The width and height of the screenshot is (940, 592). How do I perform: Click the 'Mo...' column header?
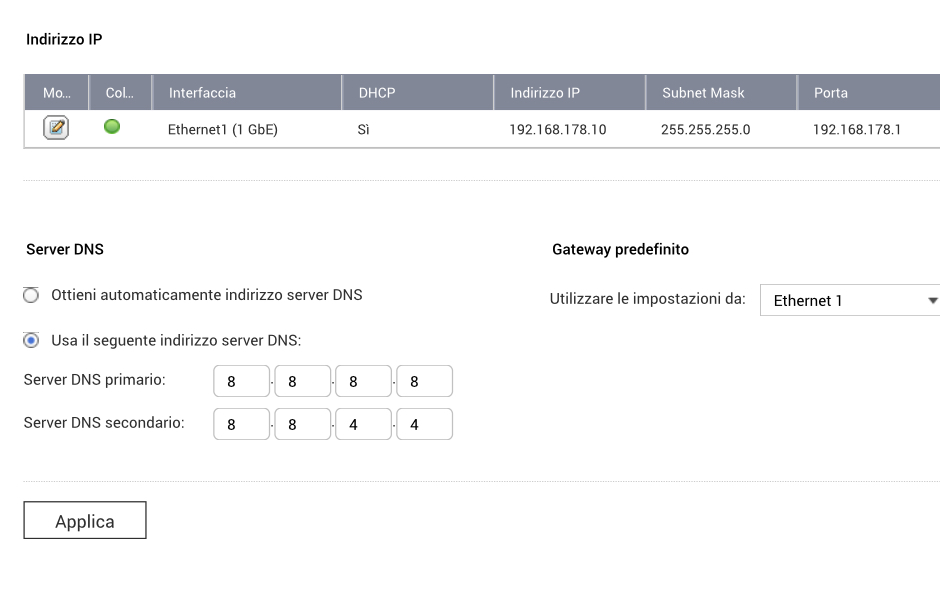tap(56, 93)
